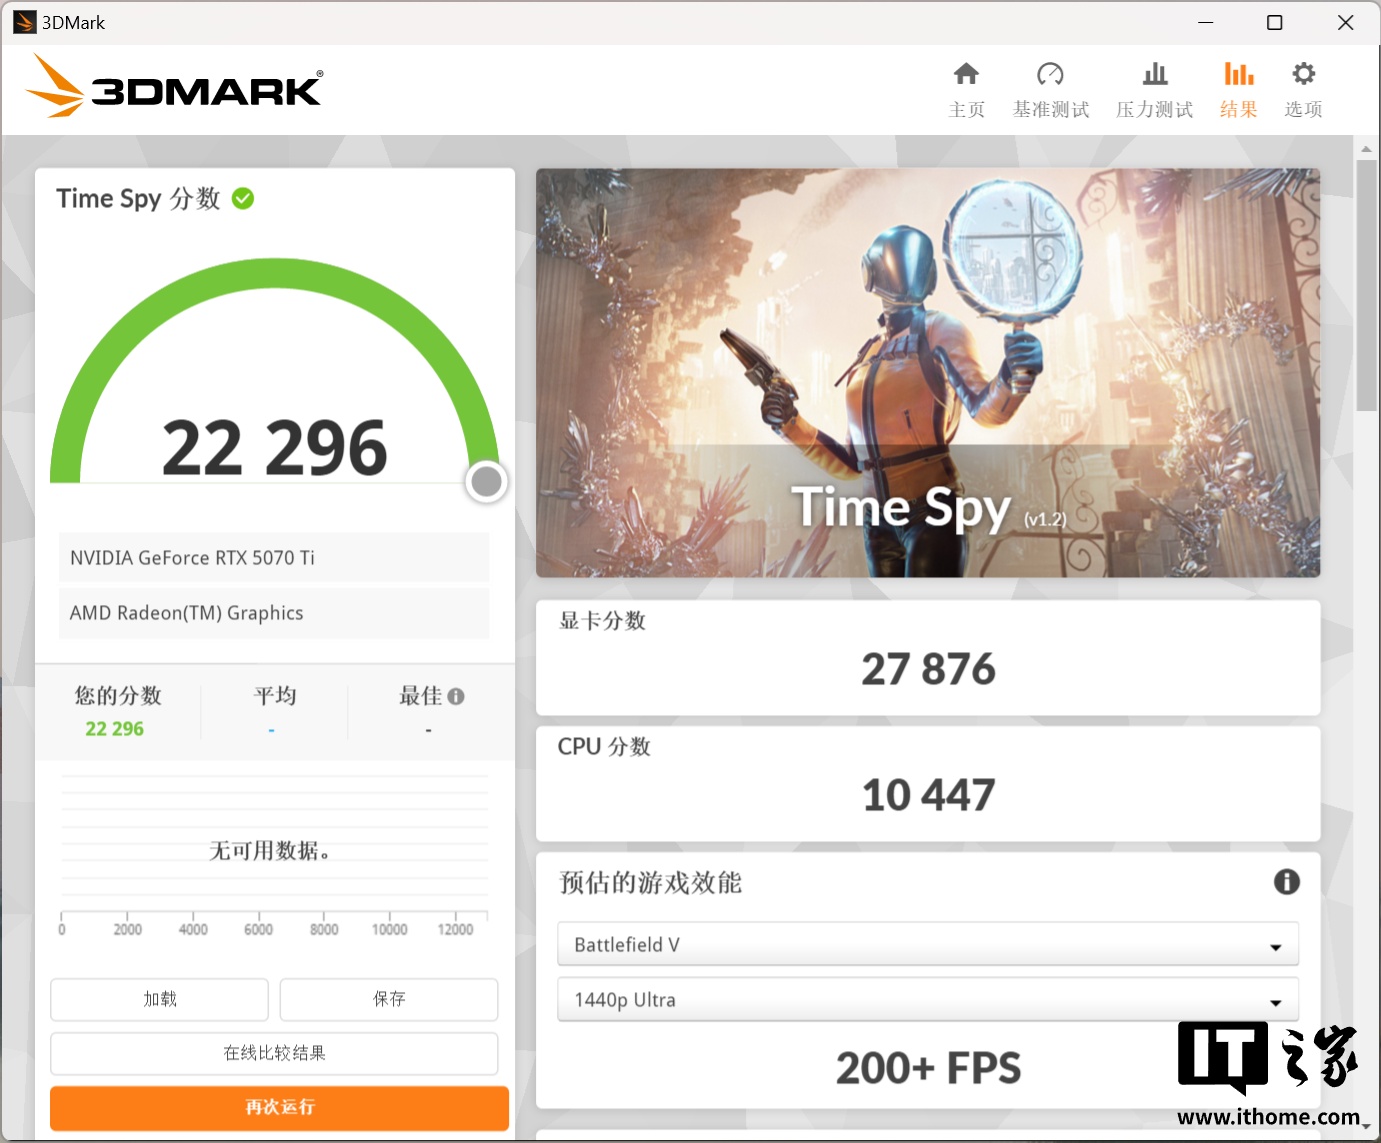This screenshot has width=1381, height=1143.
Task: Click the info icon beside 最佳
Action: click(x=456, y=696)
